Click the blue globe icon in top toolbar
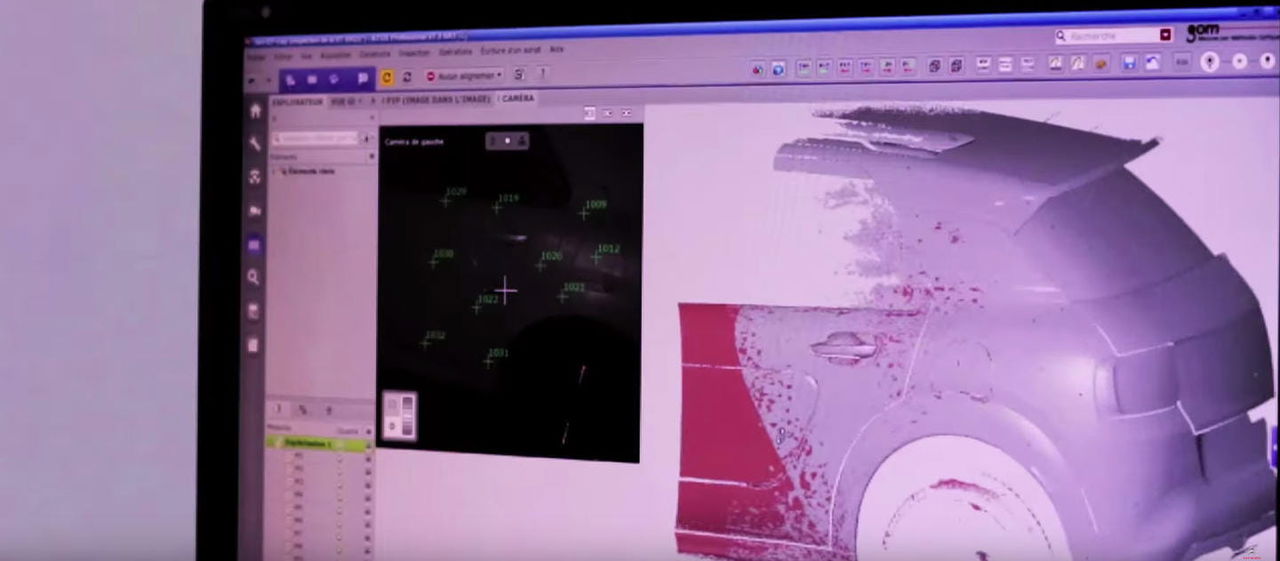1280x561 pixels. 778,68
